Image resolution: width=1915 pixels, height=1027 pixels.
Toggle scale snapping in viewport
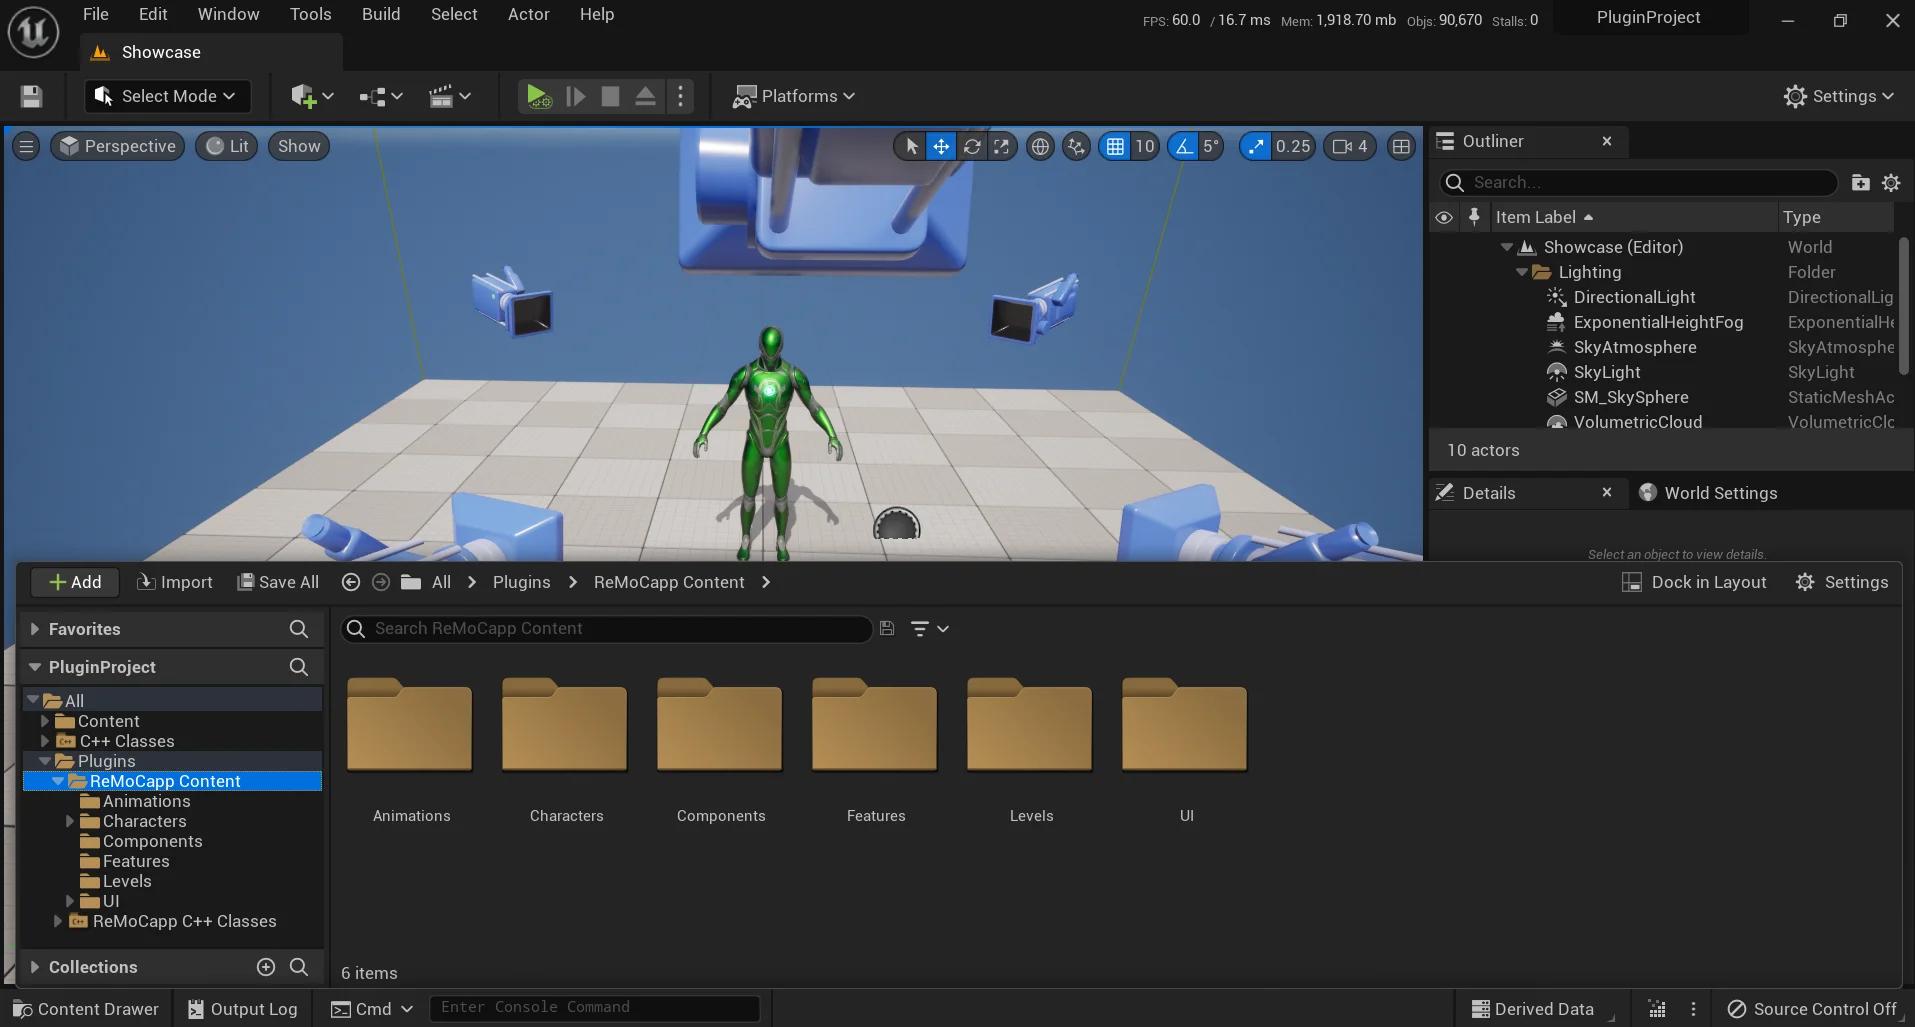(1256, 146)
